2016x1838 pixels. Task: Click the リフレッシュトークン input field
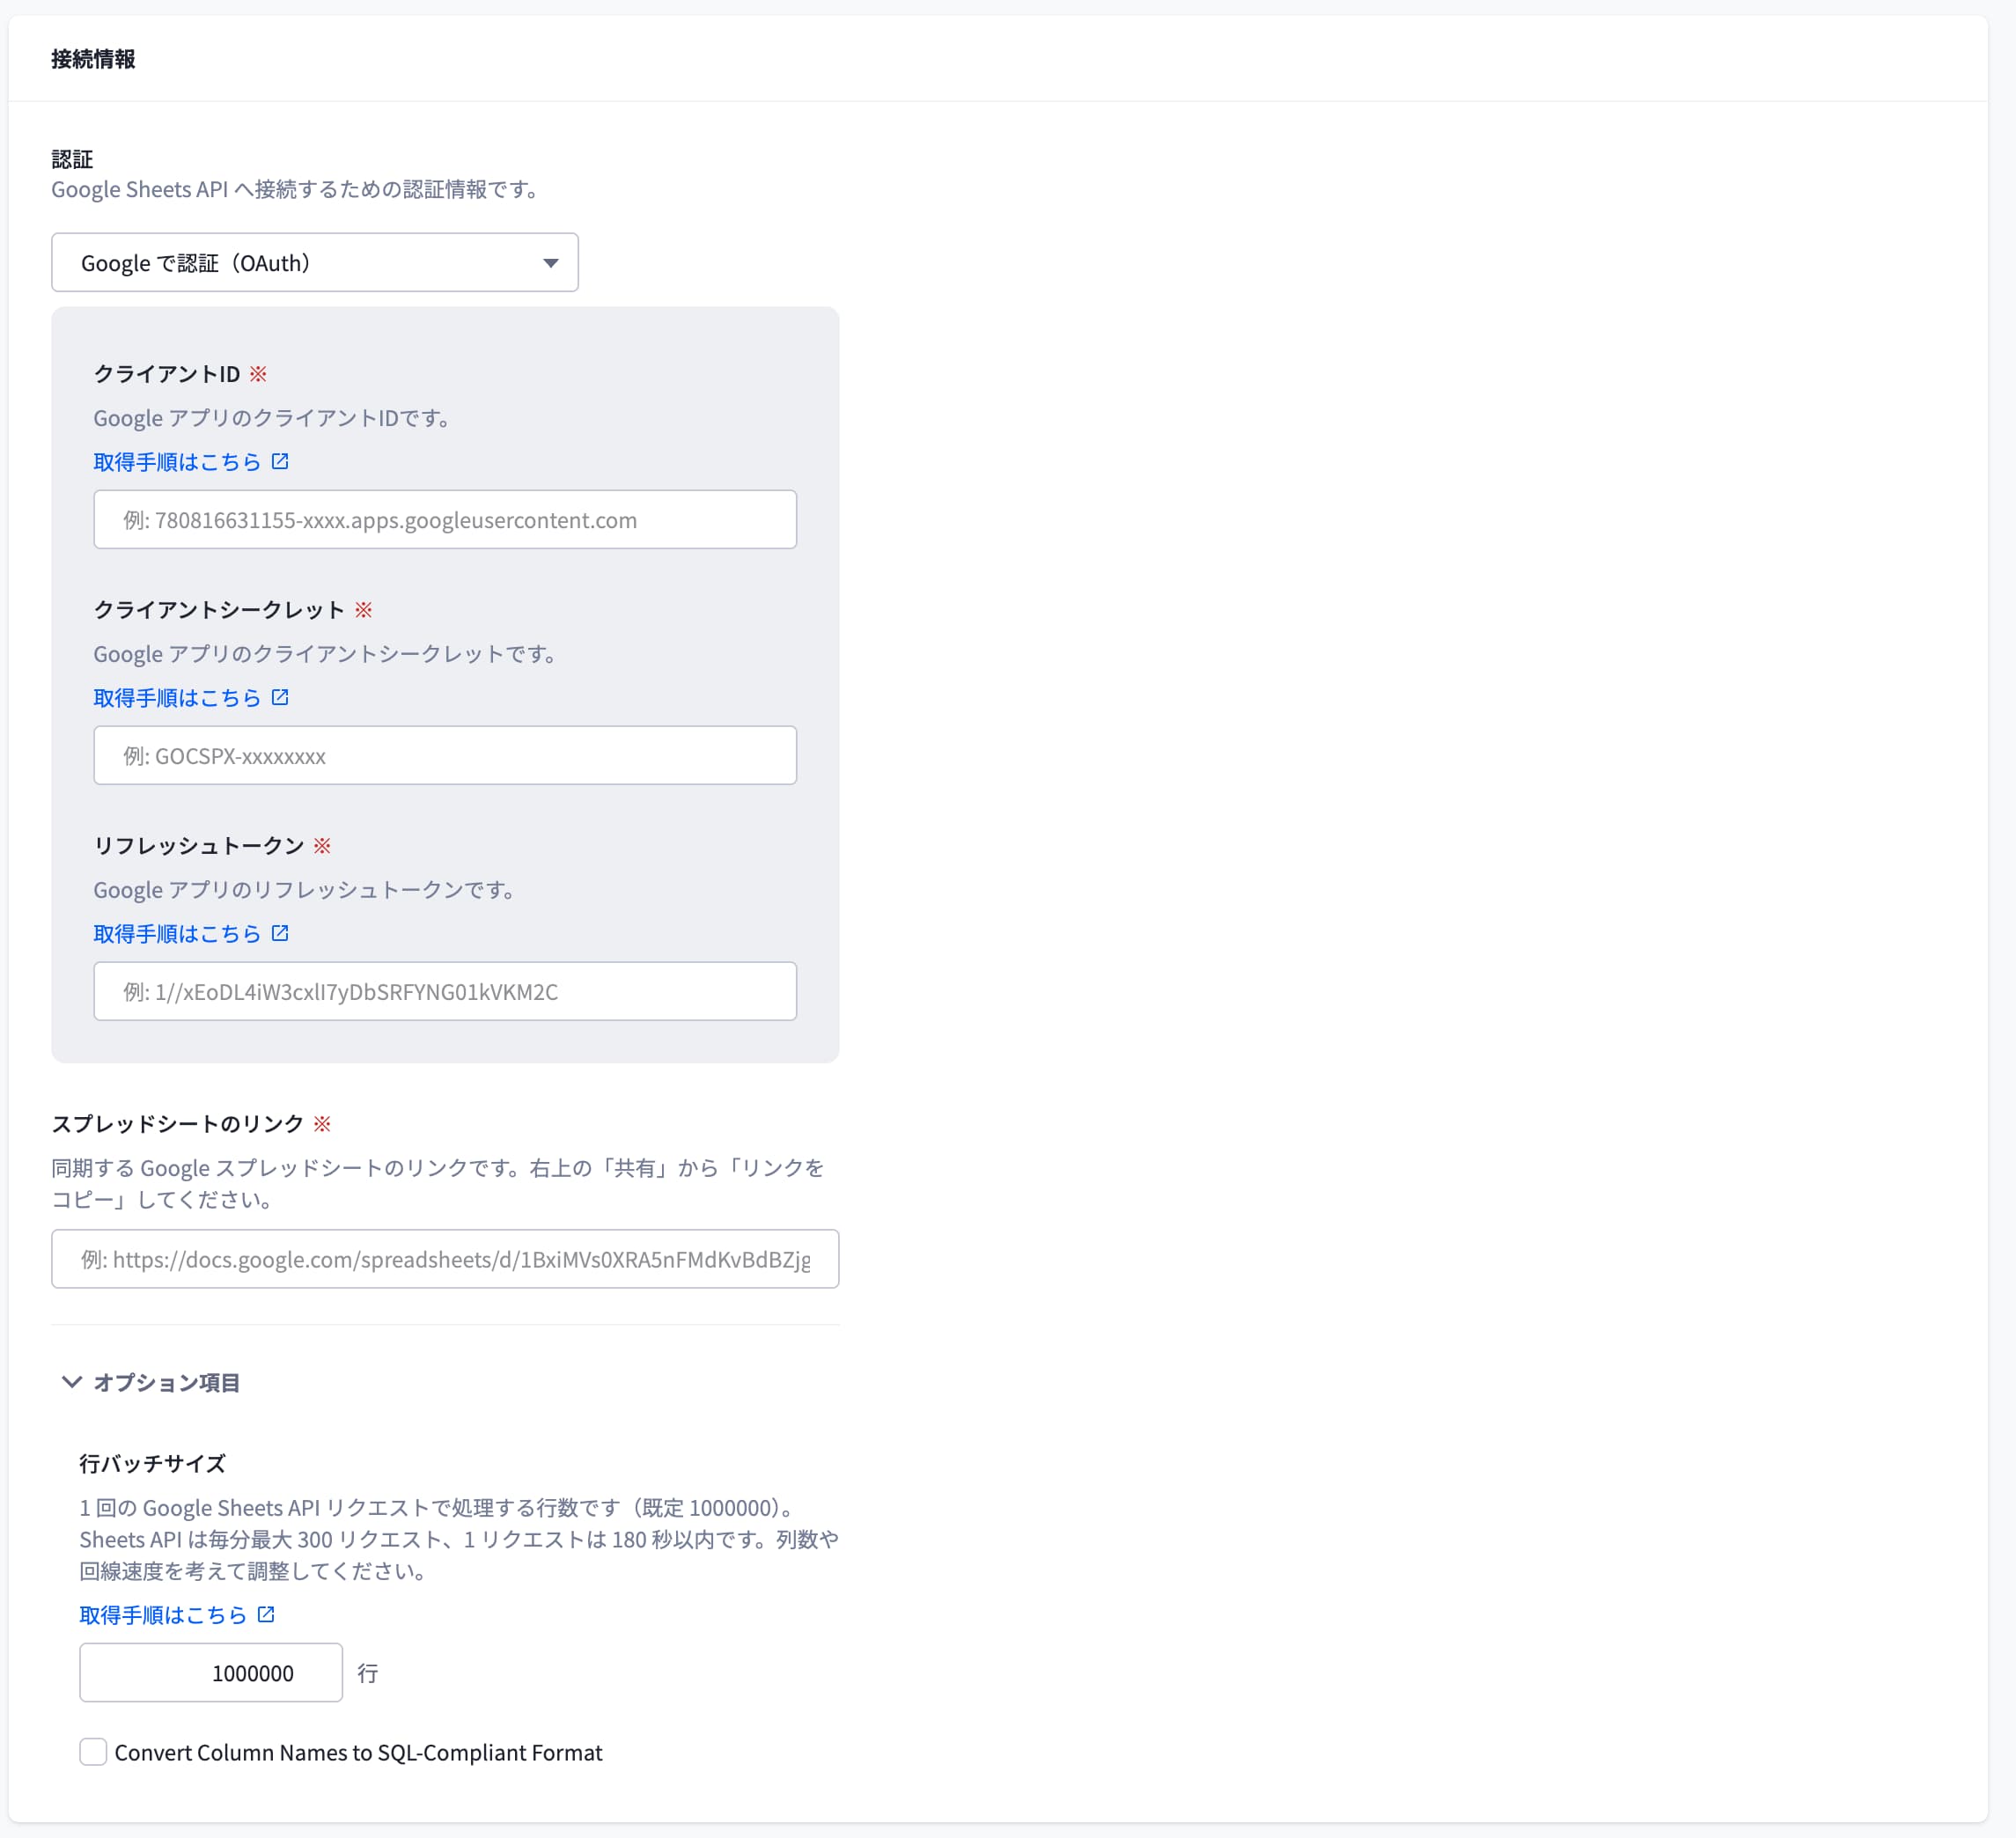[x=444, y=991]
